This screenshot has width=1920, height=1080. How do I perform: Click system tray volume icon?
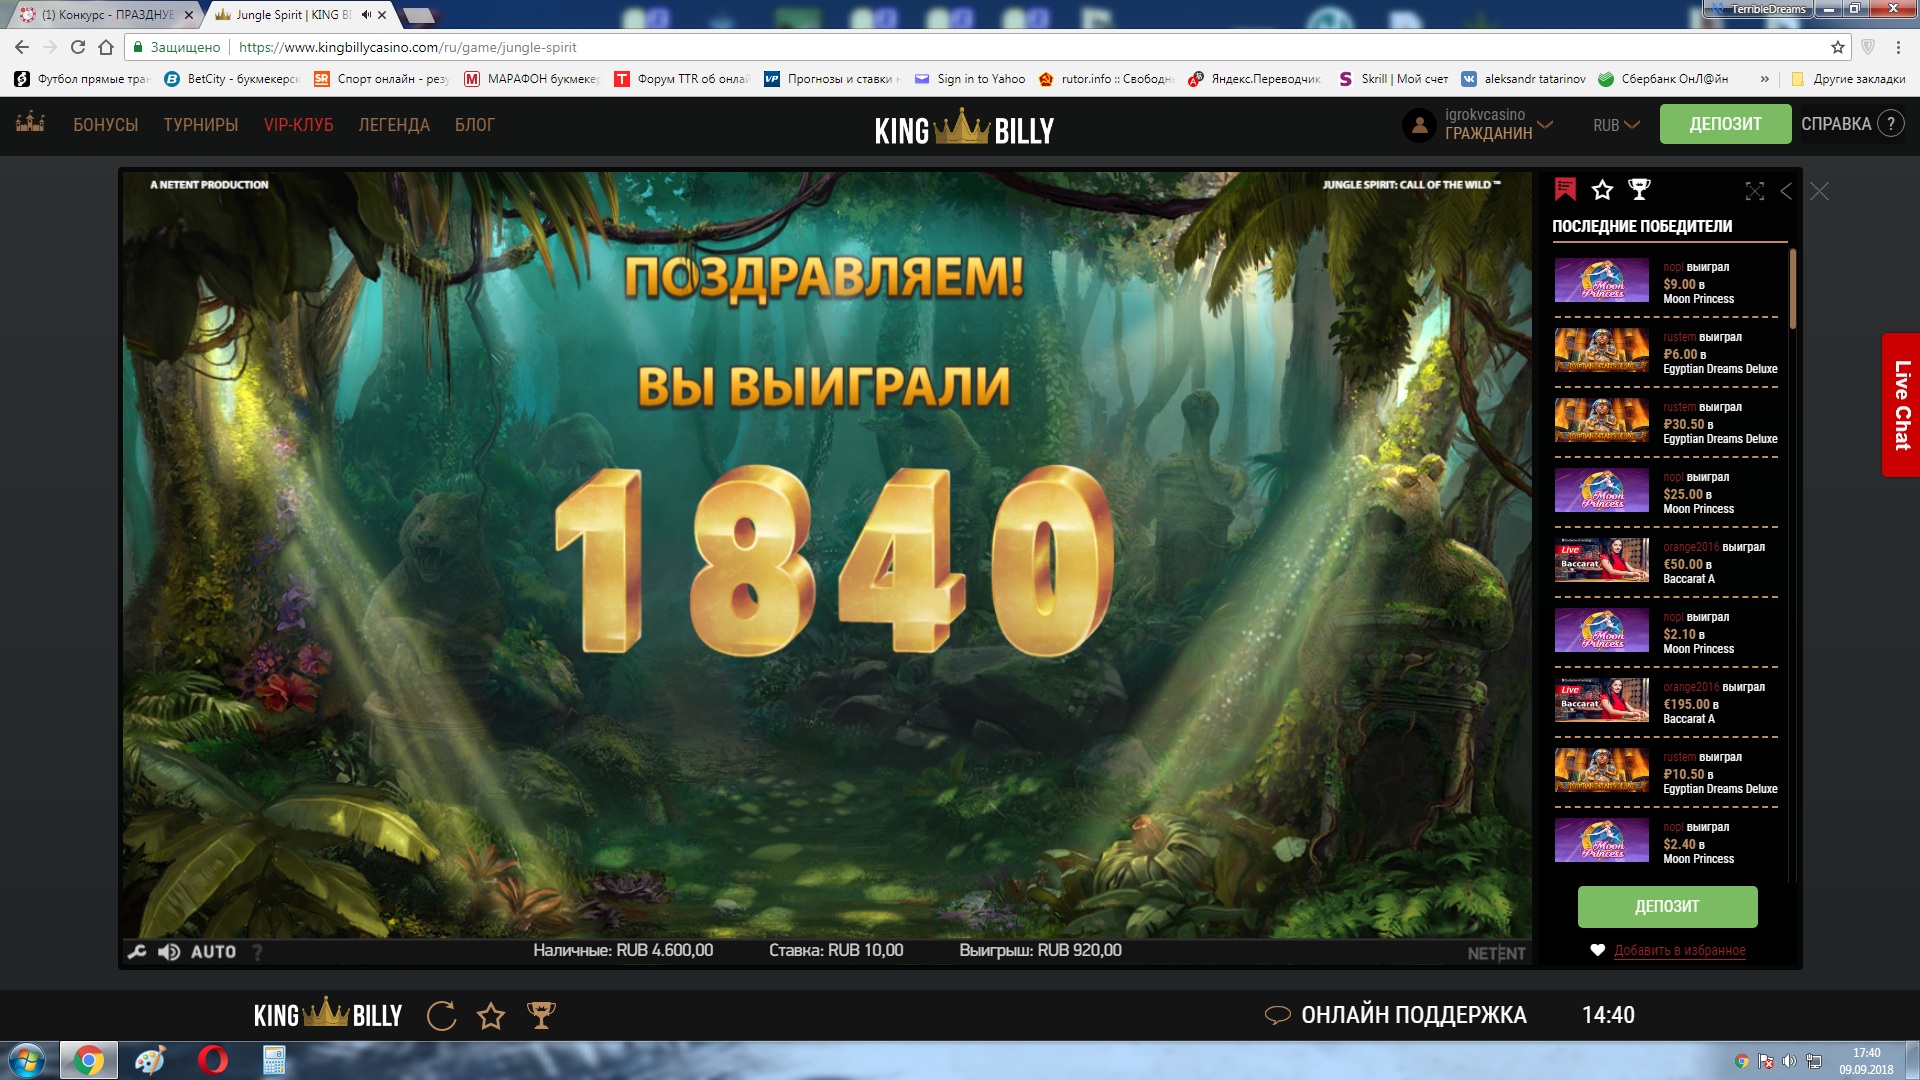point(1789,1061)
